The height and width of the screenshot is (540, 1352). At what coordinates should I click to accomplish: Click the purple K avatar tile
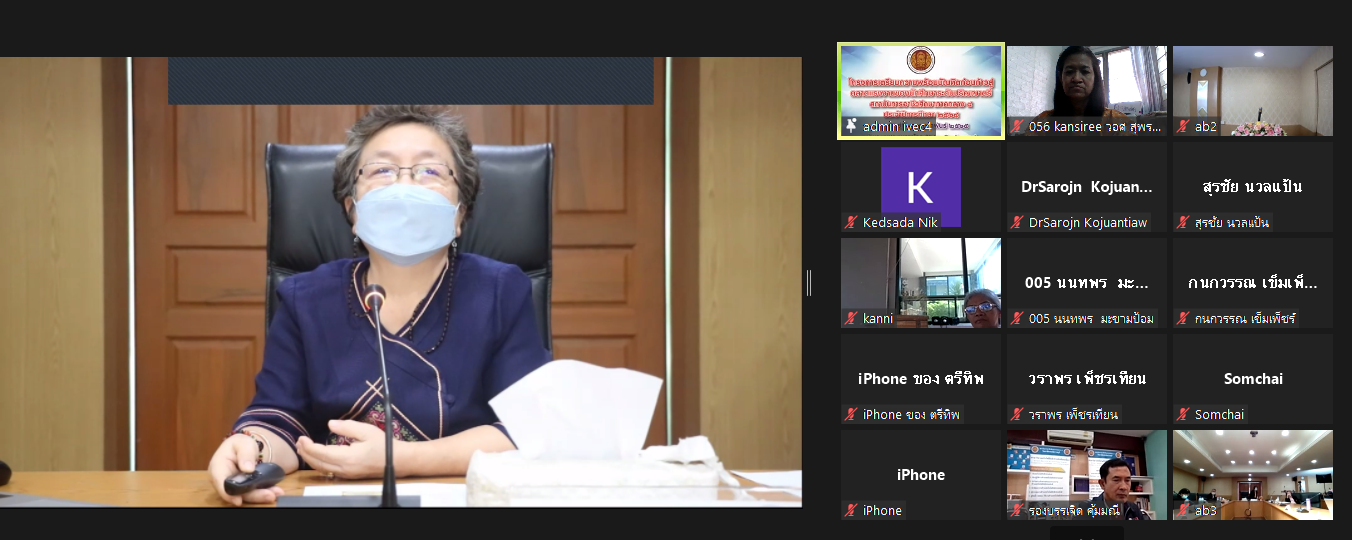coord(921,187)
